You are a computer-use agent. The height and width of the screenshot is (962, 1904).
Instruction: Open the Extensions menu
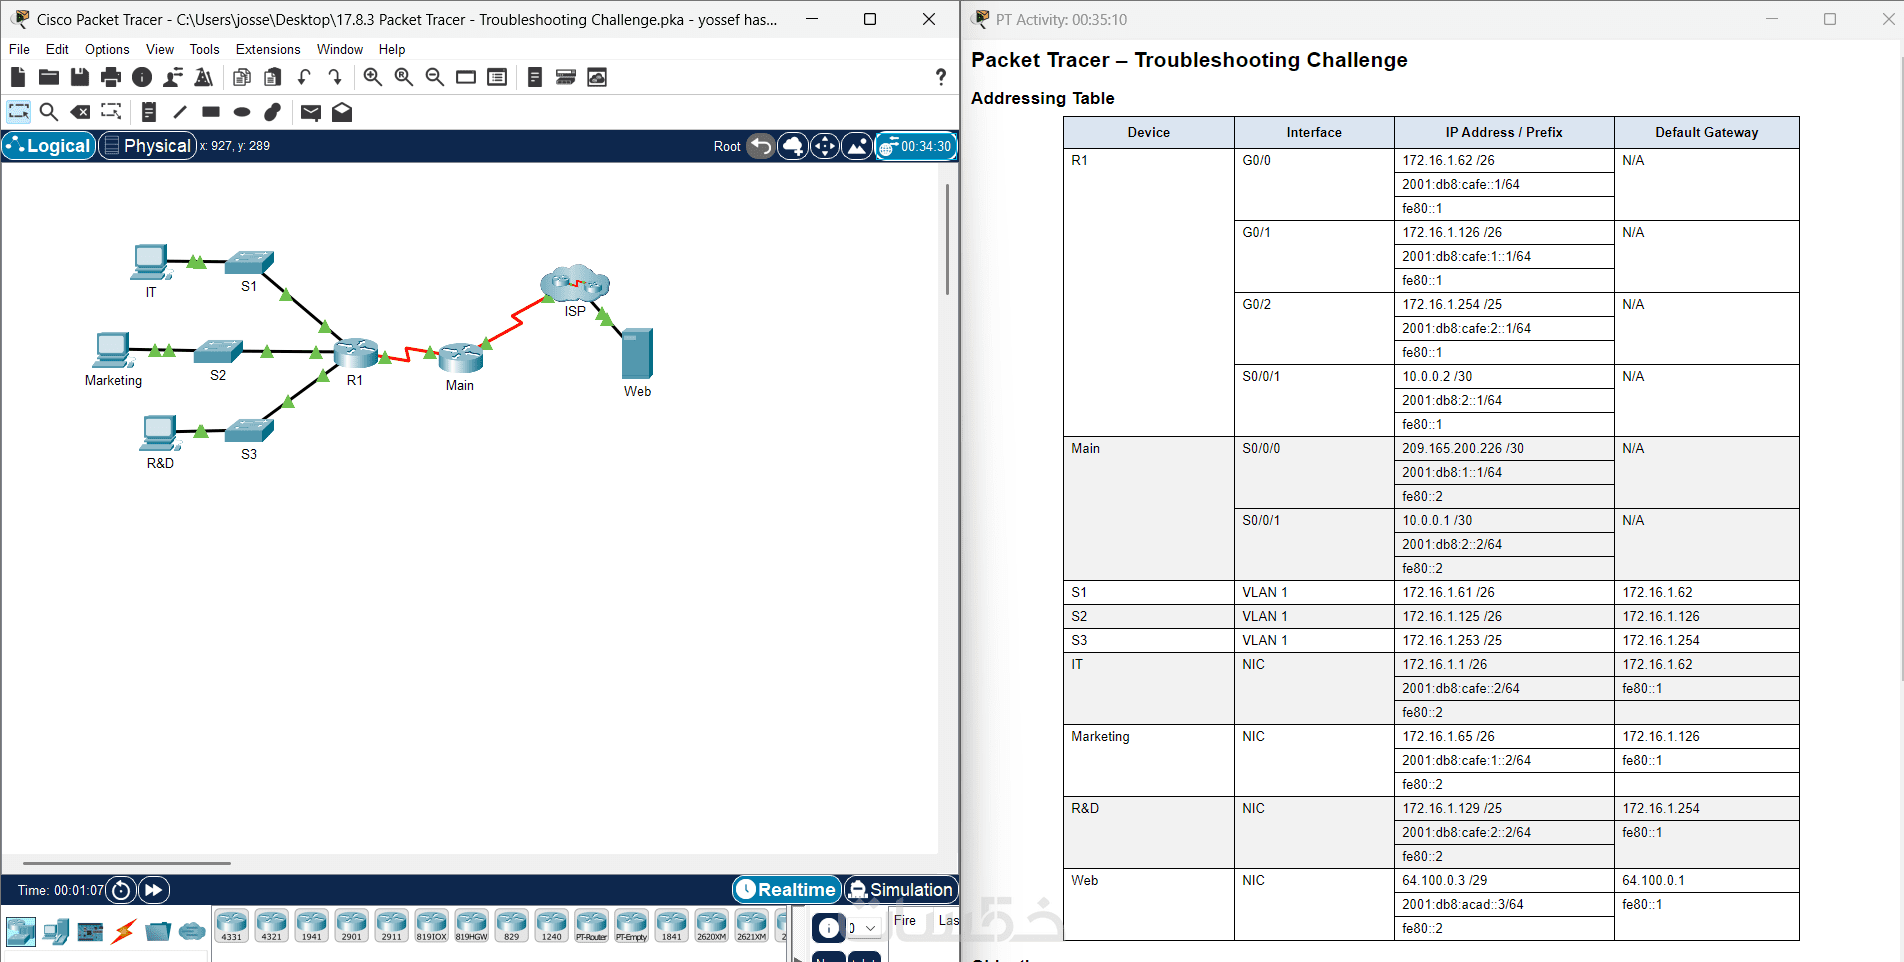[x=268, y=49]
